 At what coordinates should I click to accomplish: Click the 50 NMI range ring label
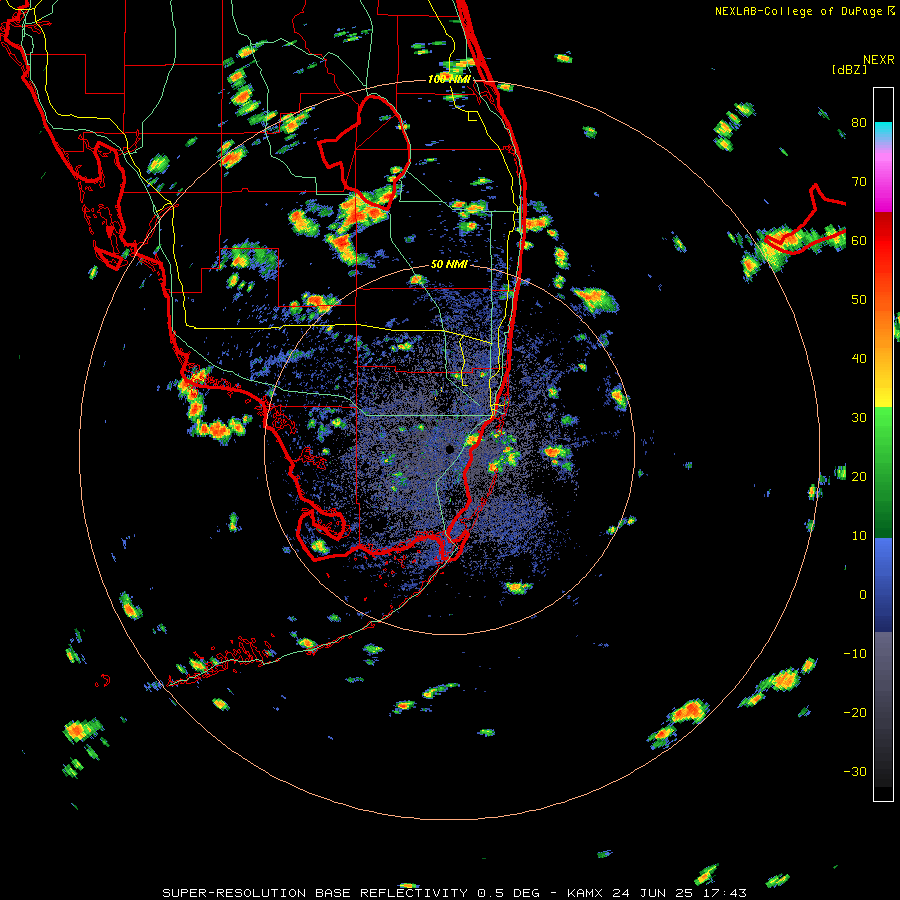(449, 265)
